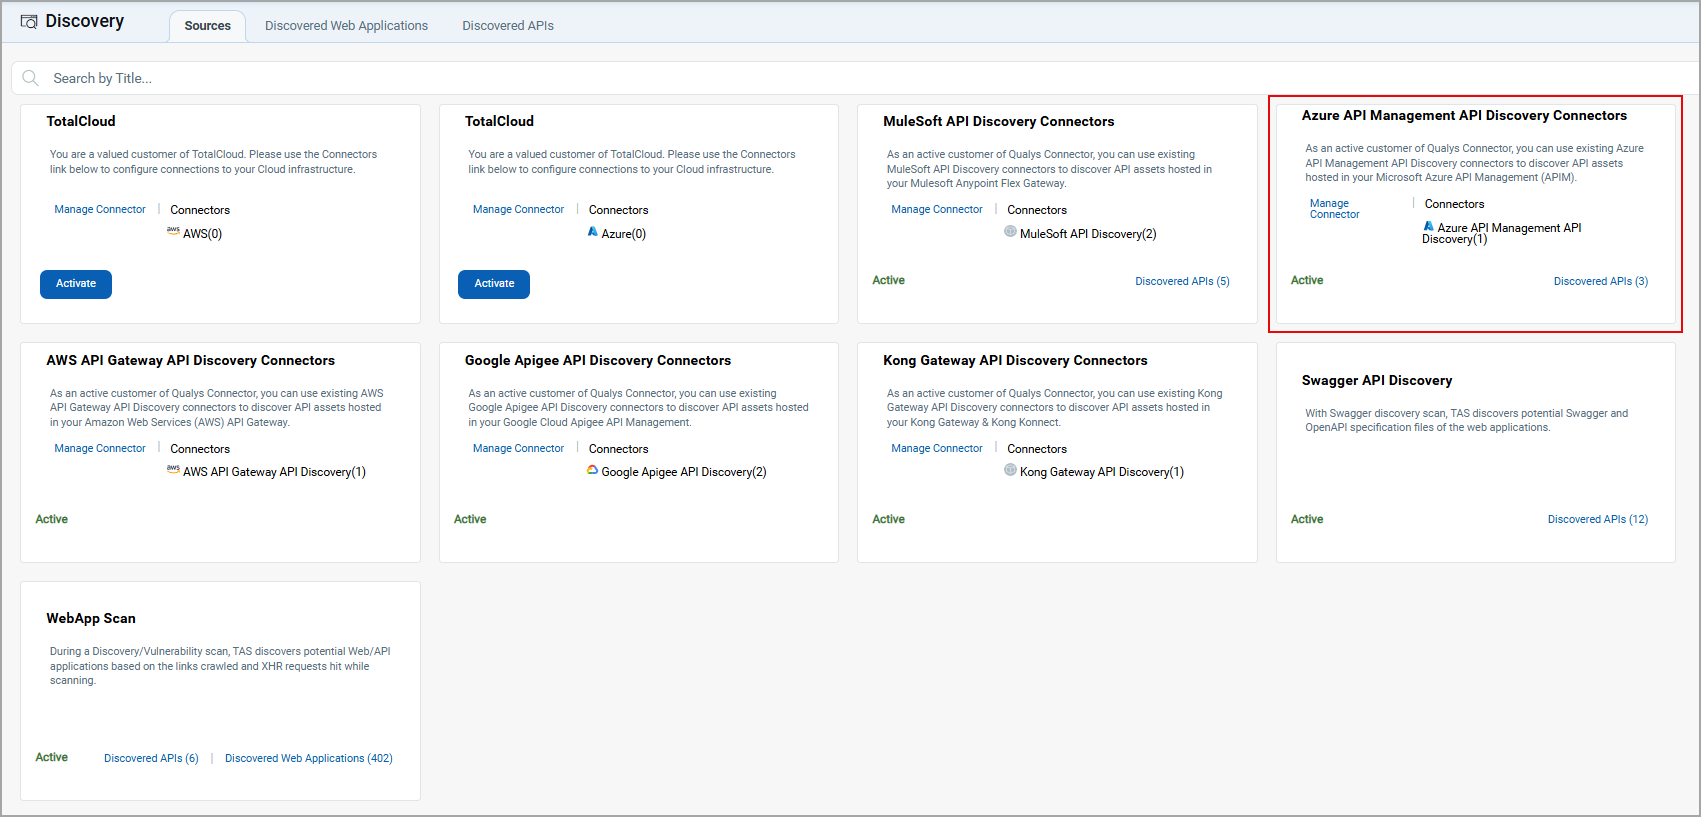Click the Kong Gateway connector icon
The image size is (1701, 817).
pos(1010,469)
